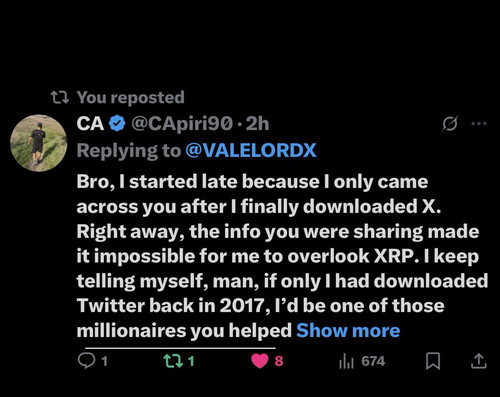
Task: Open the 2h timestamp permalink
Action: tap(257, 124)
